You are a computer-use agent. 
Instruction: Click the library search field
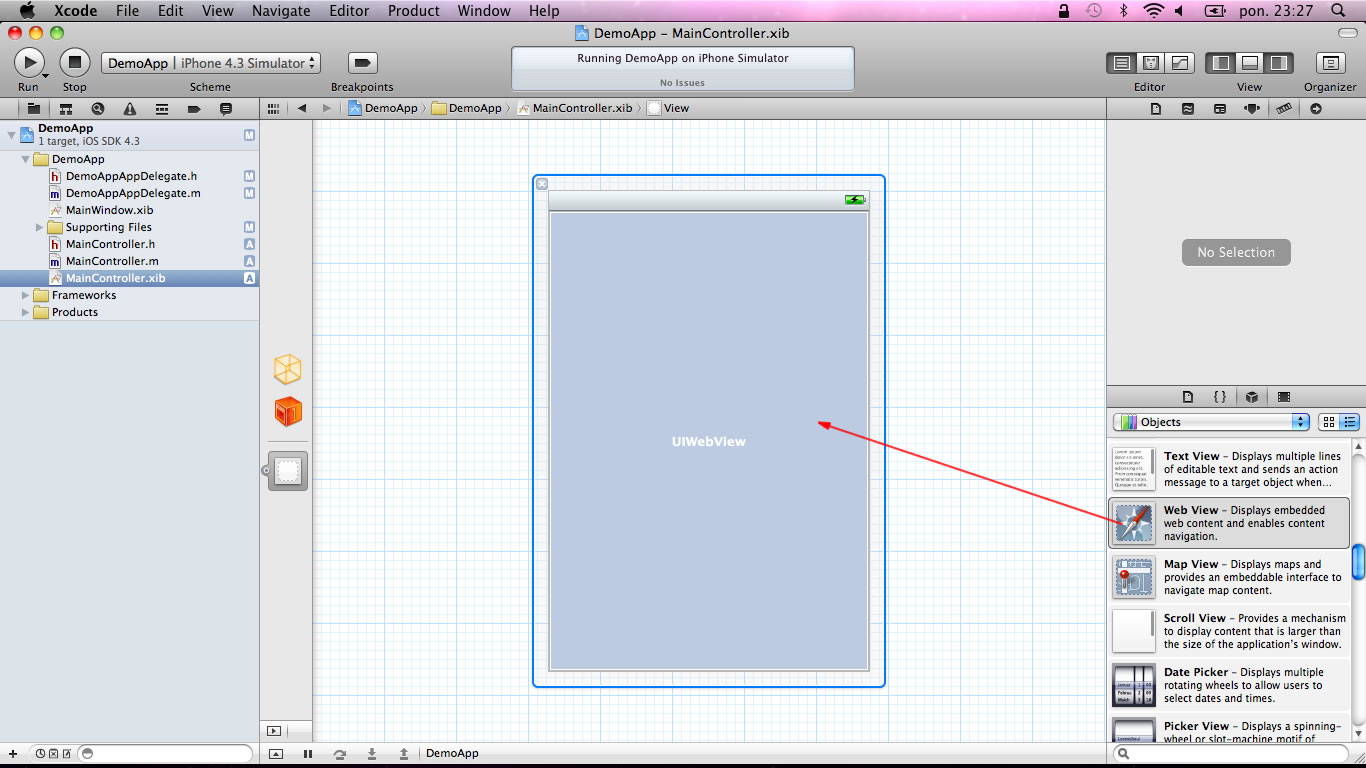1237,753
